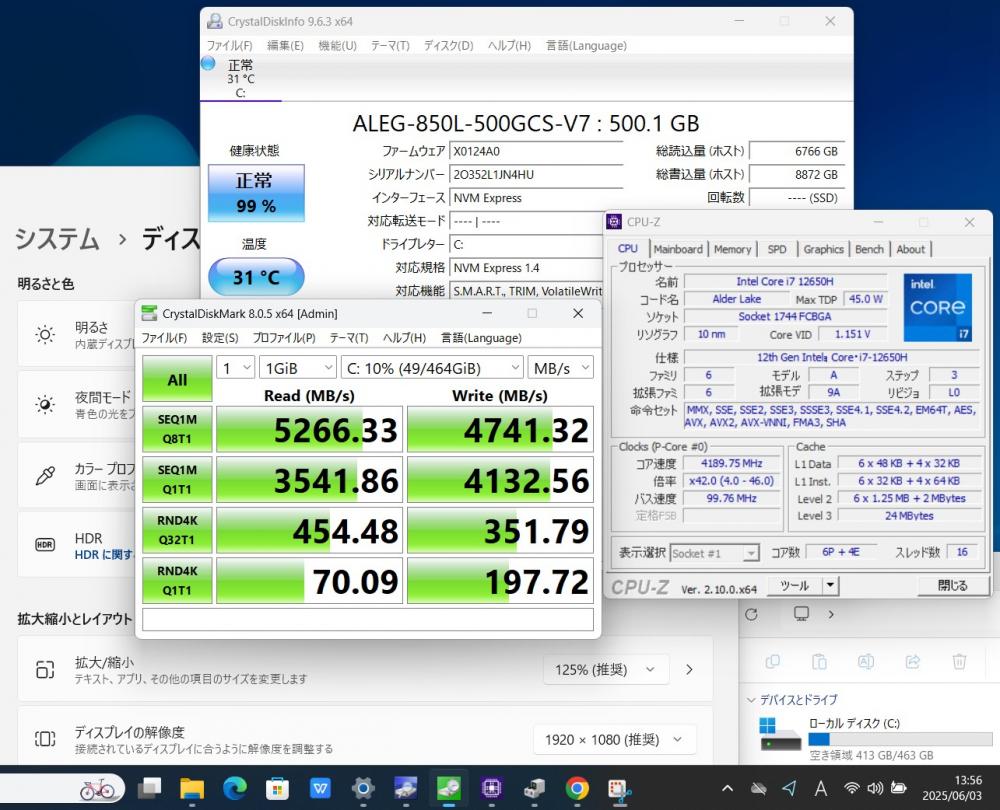The image size is (1000, 810).
Task: Open the 125% scale dropdown
Action: 605,670
